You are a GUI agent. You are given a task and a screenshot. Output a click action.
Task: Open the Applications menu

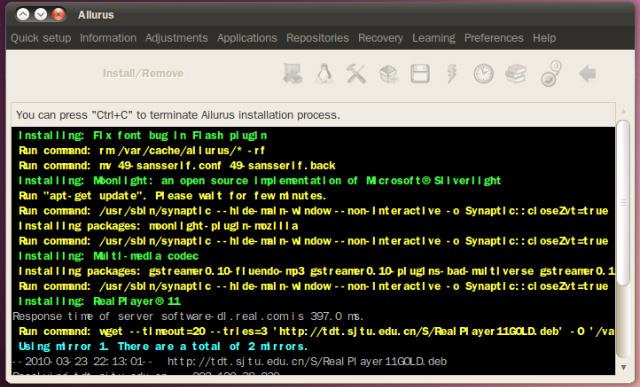tap(247, 38)
